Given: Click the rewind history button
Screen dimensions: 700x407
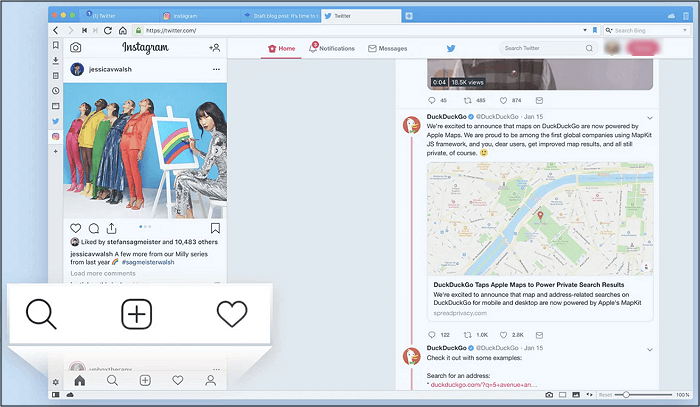Looking at the screenshot, I should (x=84, y=30).
